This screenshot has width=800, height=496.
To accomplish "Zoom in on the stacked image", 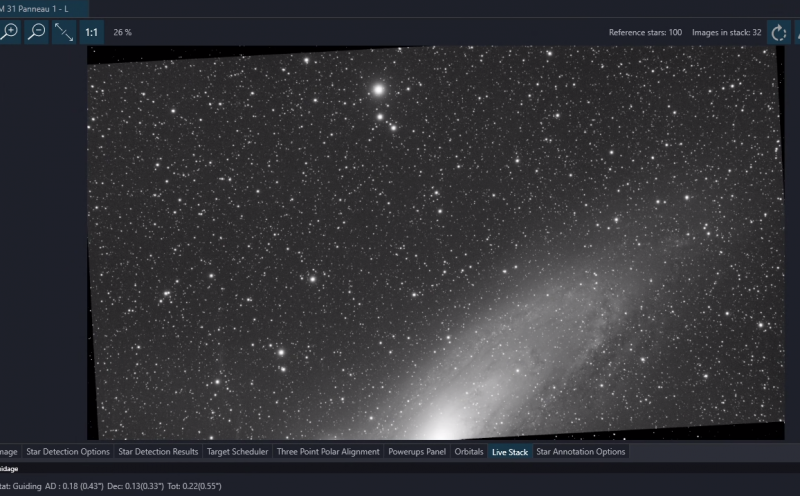I will tap(10, 32).
